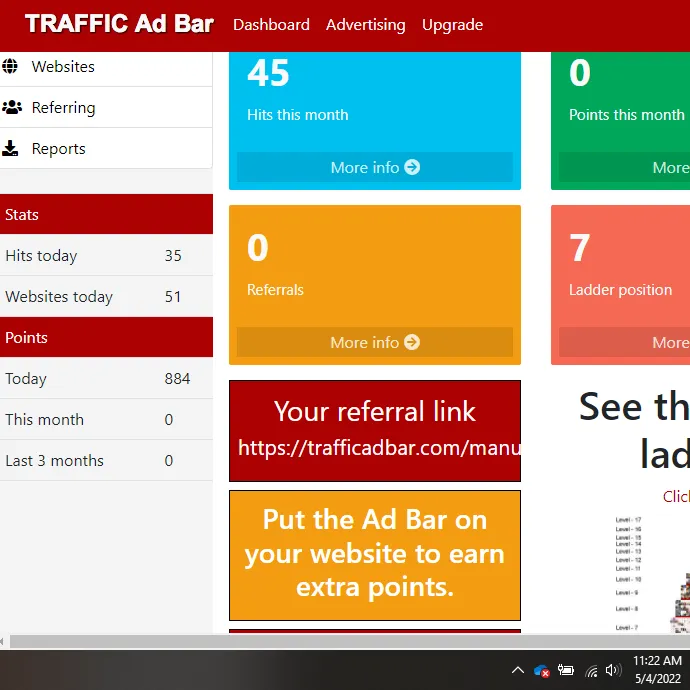This screenshot has width=690, height=690.
Task: Click the OneDrive sync error tray icon
Action: pyautogui.click(x=541, y=671)
